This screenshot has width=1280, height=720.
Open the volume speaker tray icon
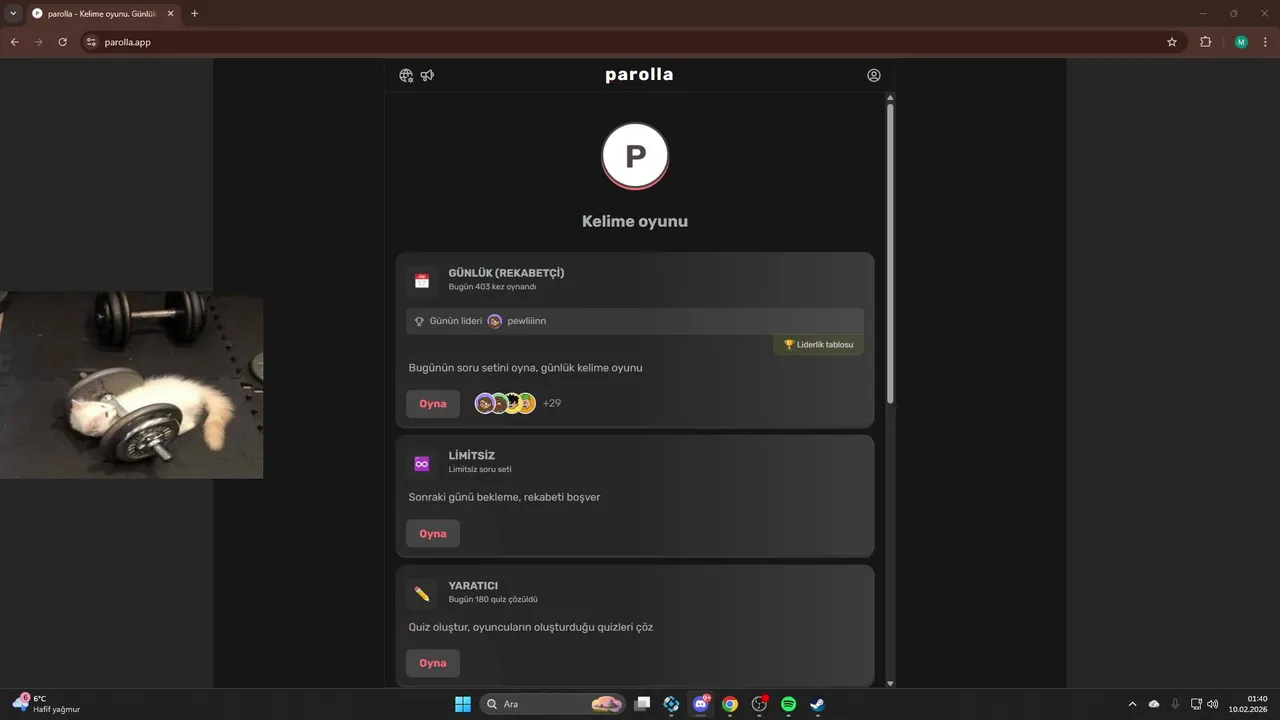(x=1213, y=704)
